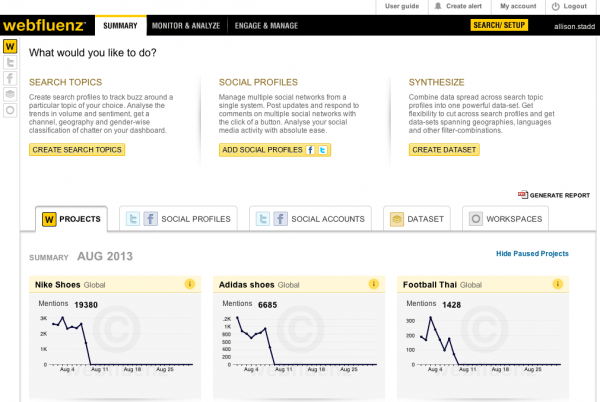Open the Facebook icon in left sidebar
Viewport: 600px width, 402px height.
[10, 78]
